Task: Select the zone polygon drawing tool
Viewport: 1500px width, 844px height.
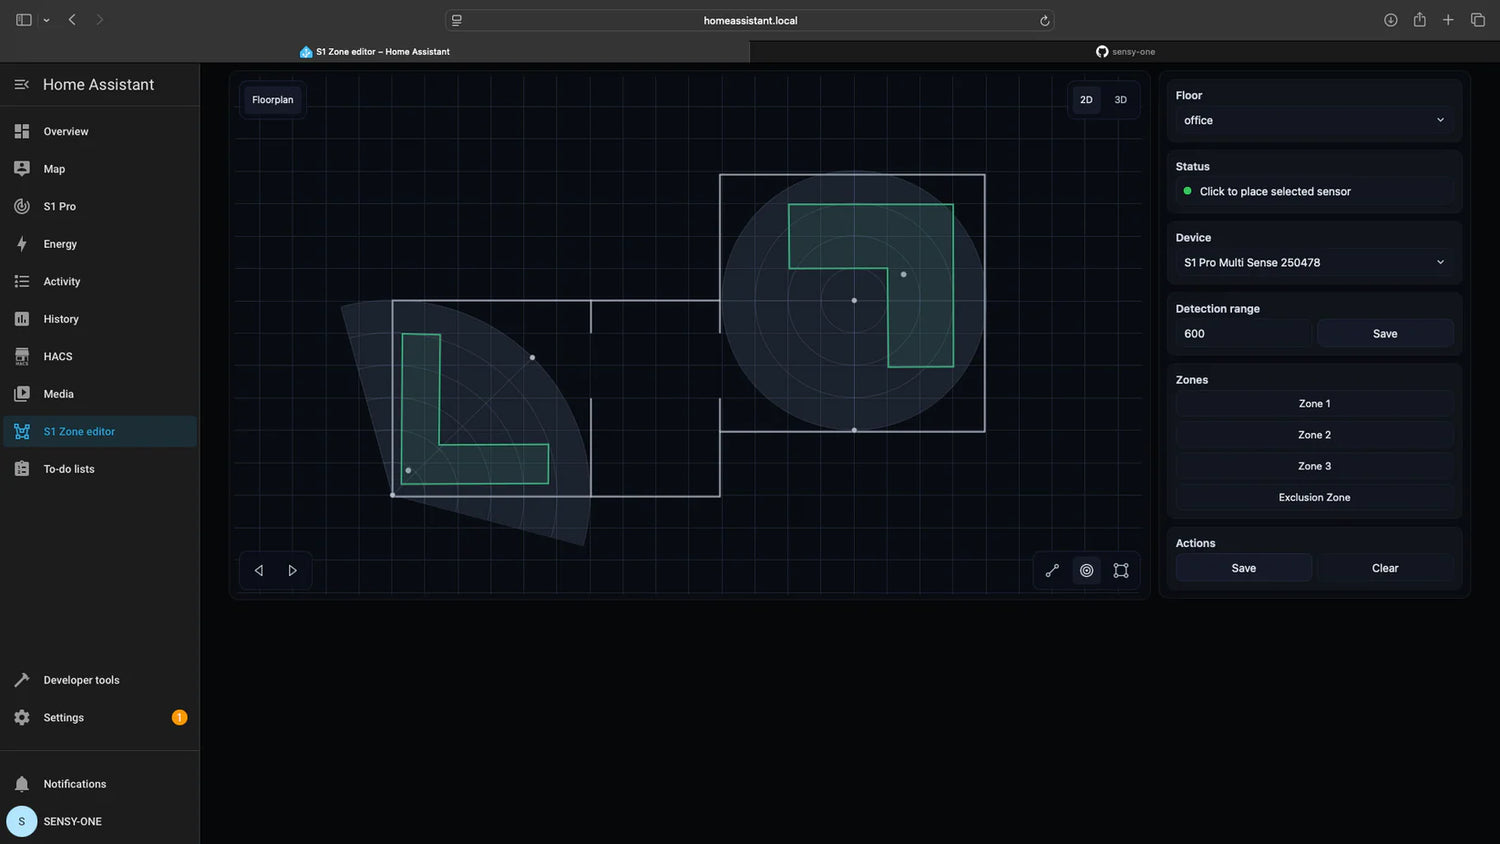Action: (x=1121, y=570)
